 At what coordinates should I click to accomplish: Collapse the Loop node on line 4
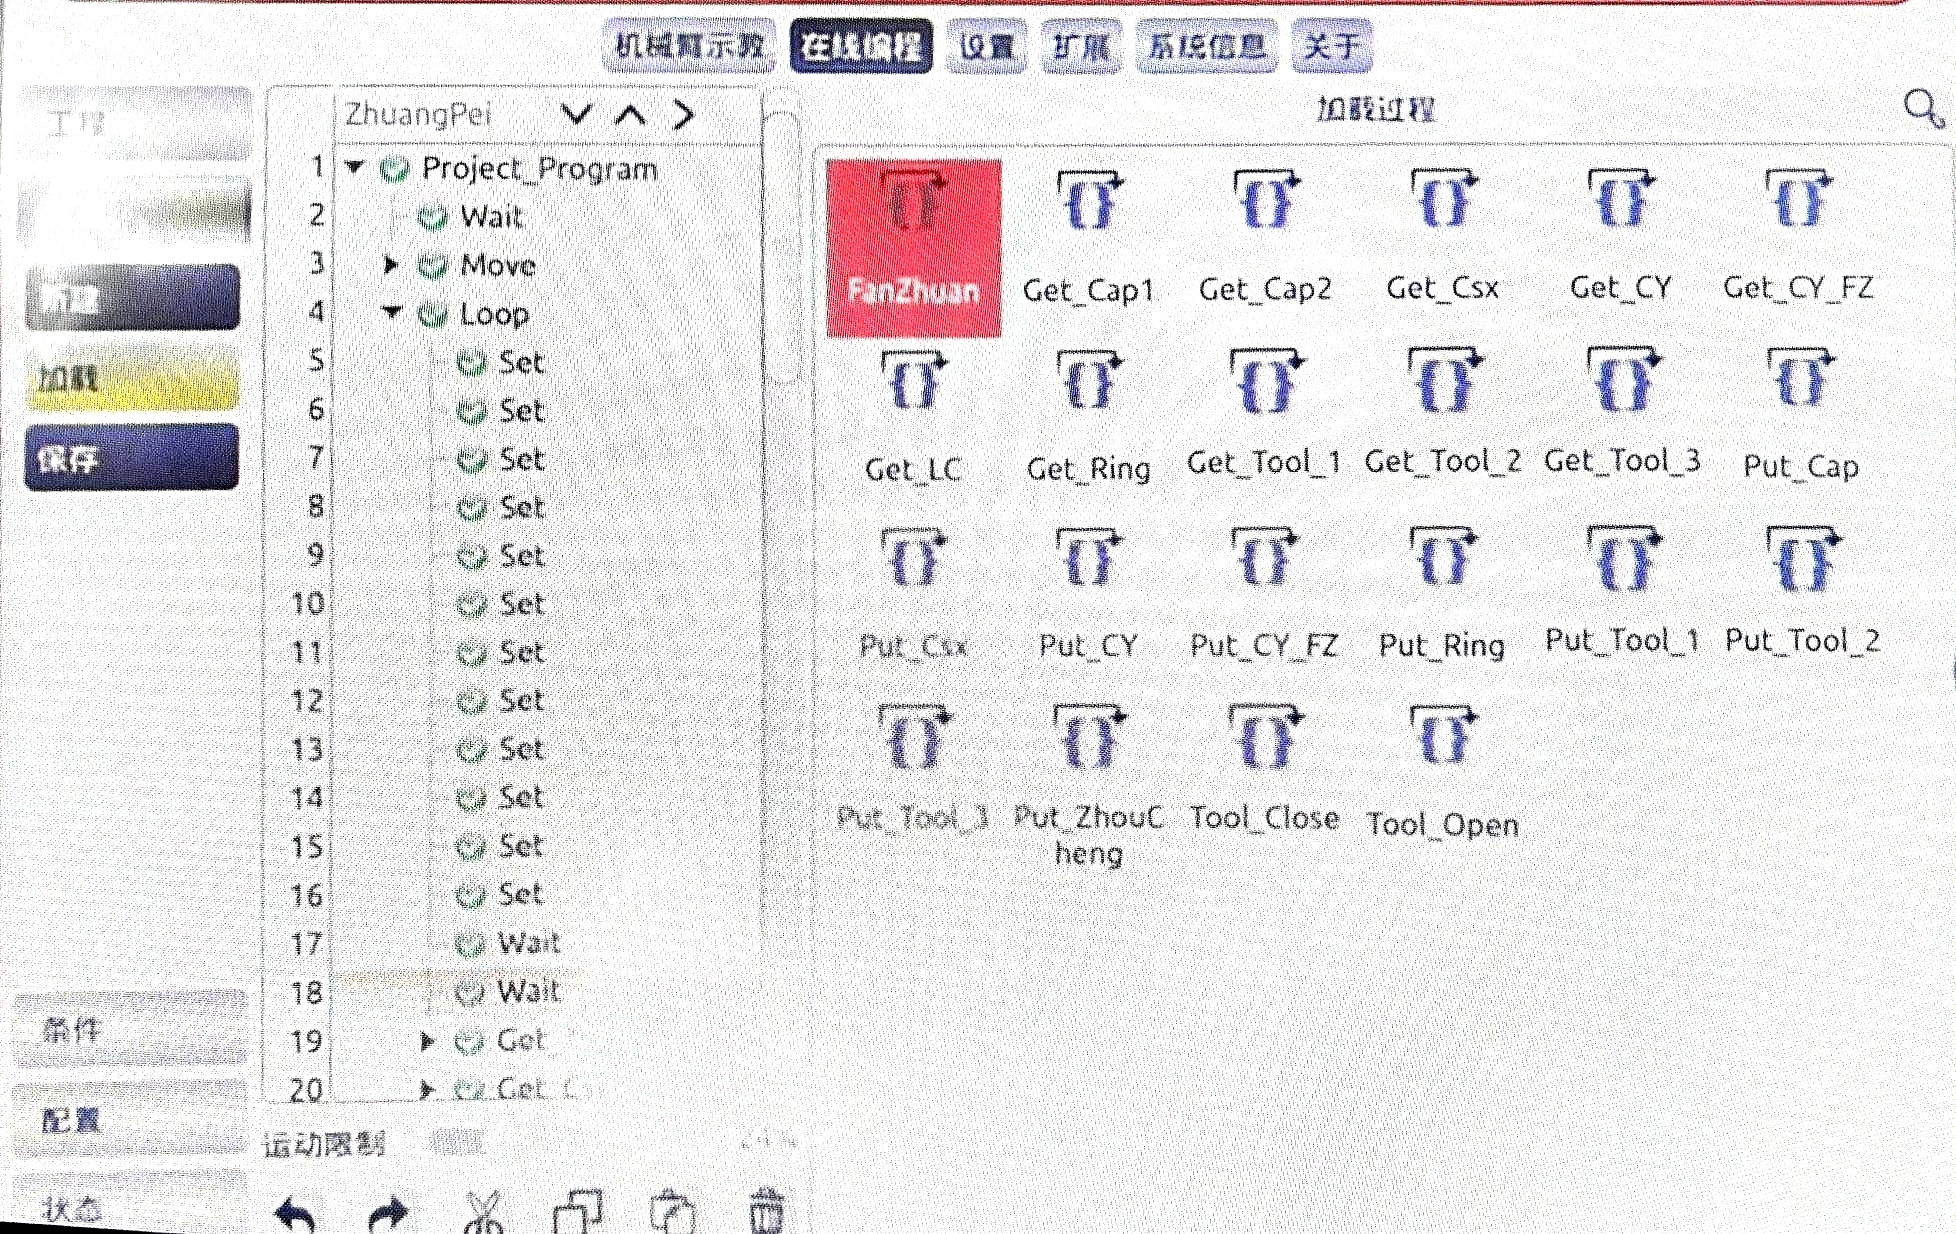(x=392, y=313)
